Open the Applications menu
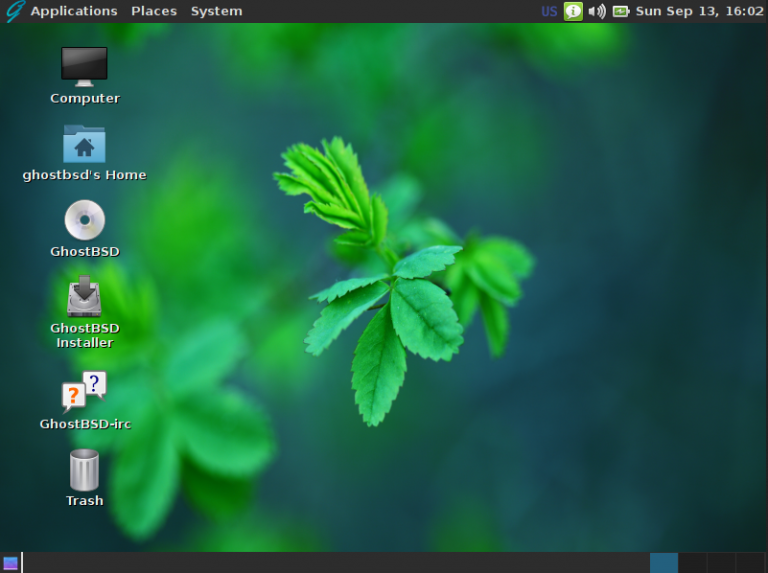This screenshot has height=573, width=768. pyautogui.click(x=73, y=11)
